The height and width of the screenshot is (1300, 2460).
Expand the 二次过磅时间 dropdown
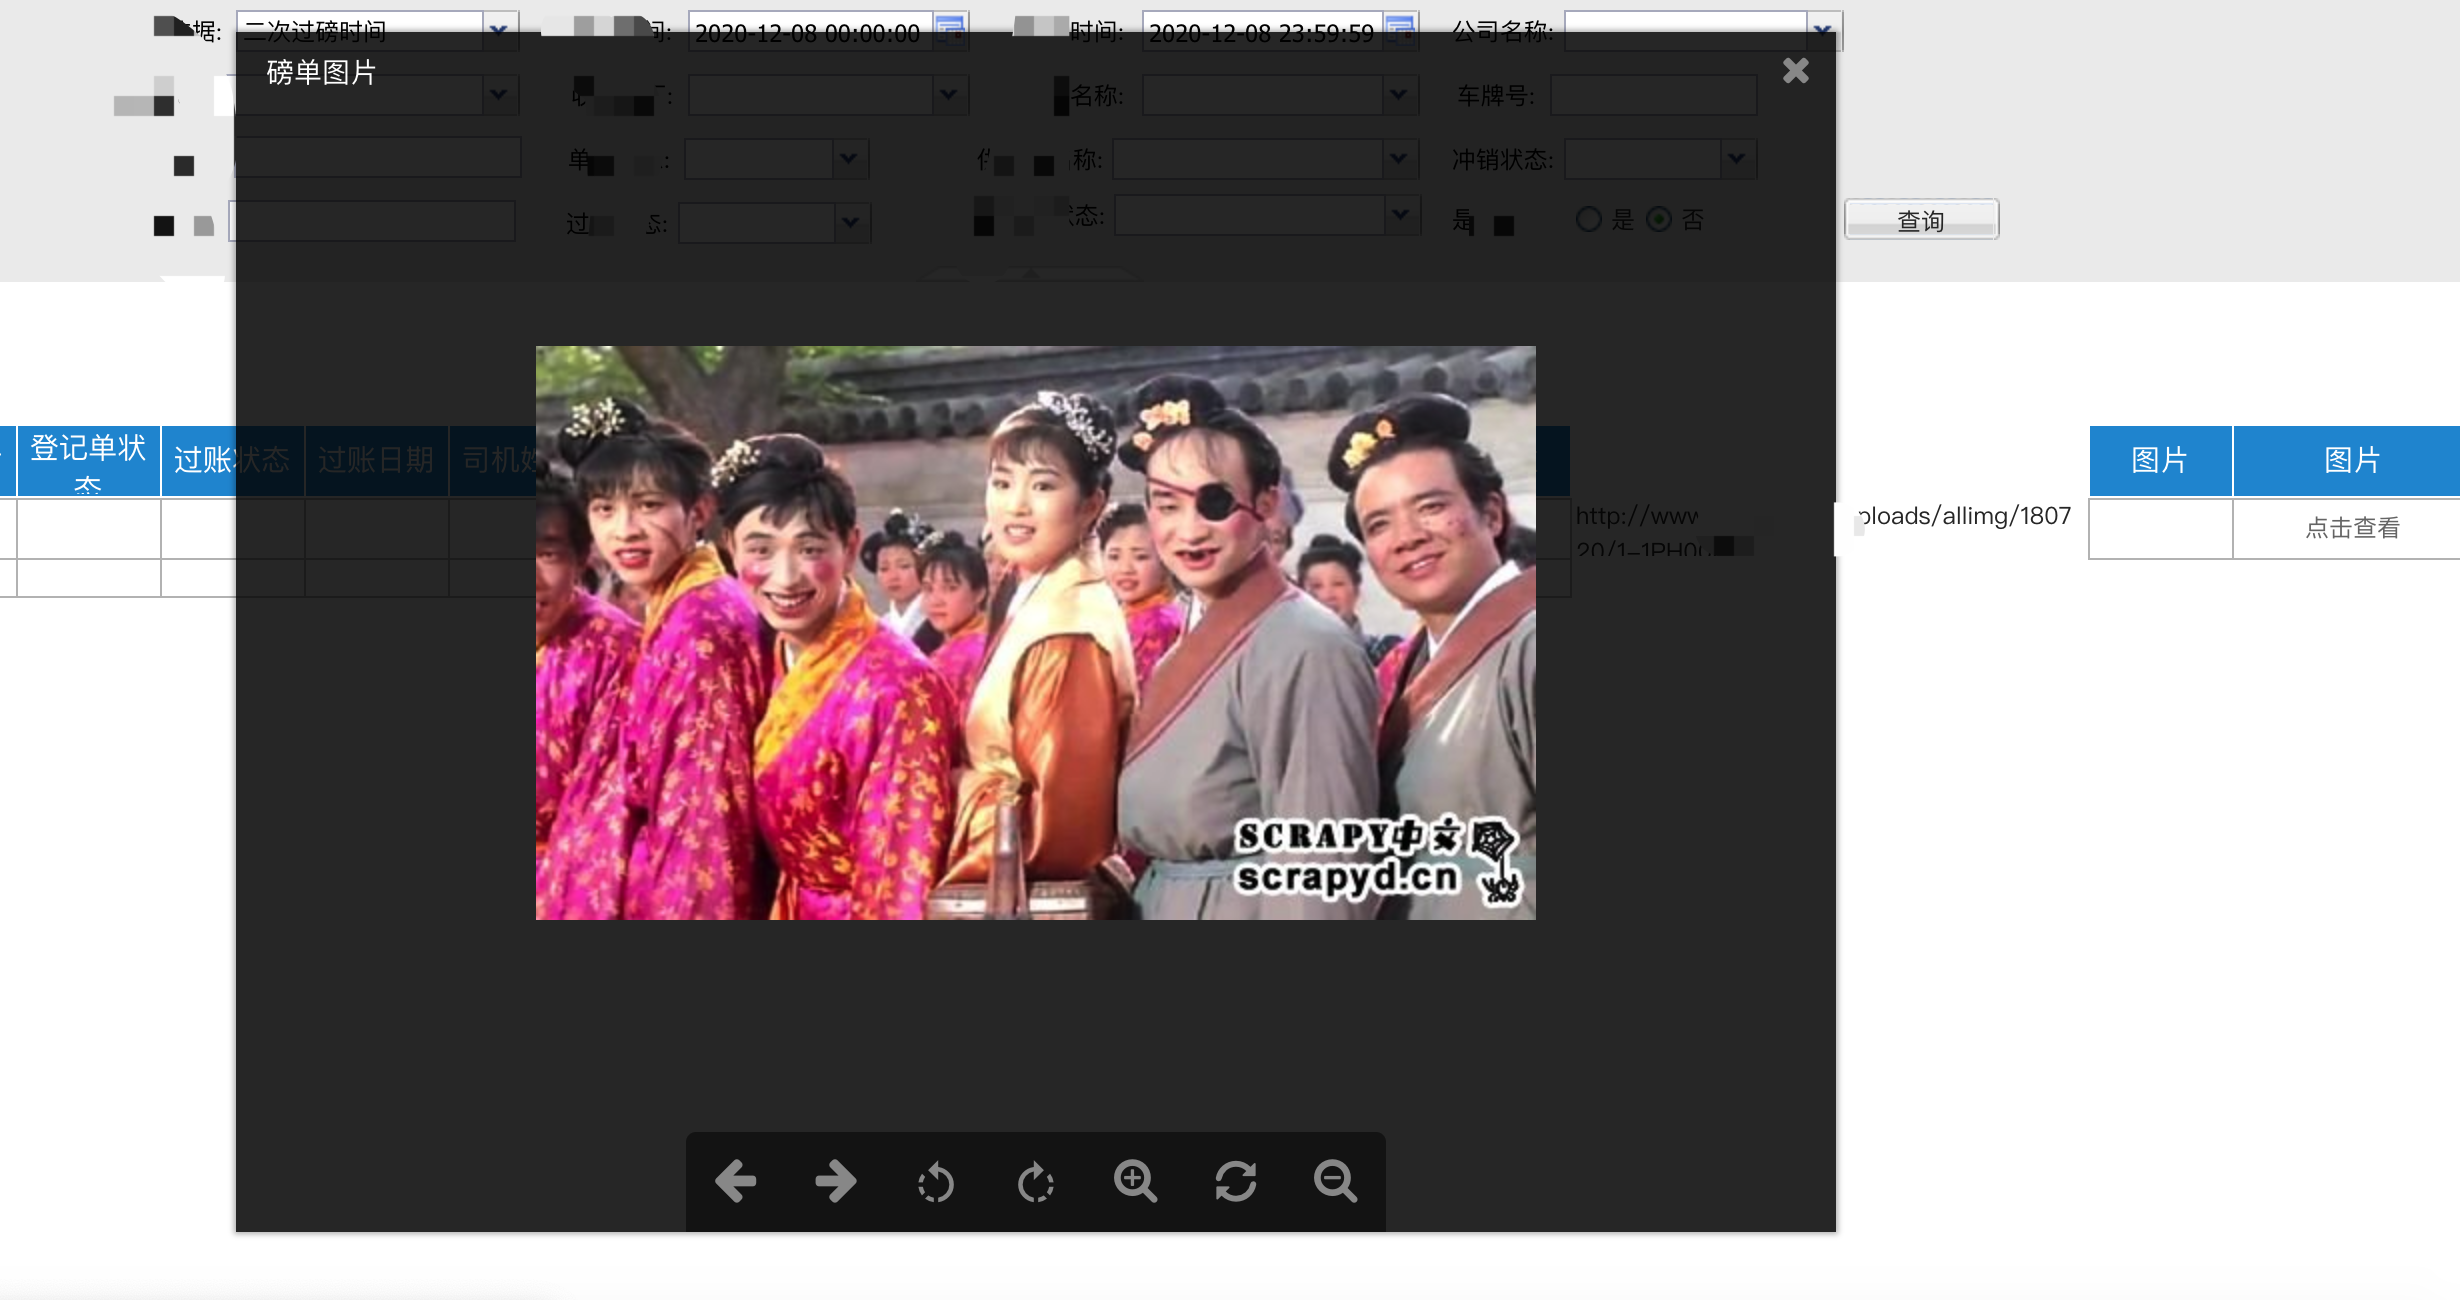(x=499, y=30)
